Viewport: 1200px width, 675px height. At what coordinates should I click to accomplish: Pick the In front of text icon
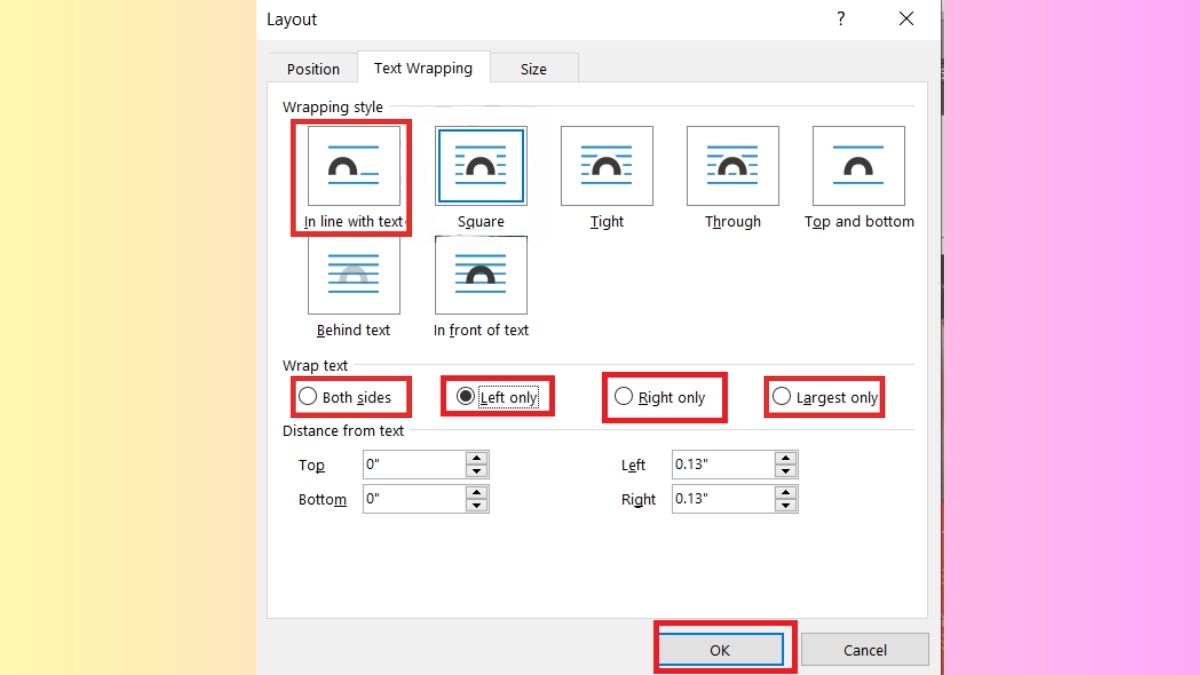click(x=481, y=275)
